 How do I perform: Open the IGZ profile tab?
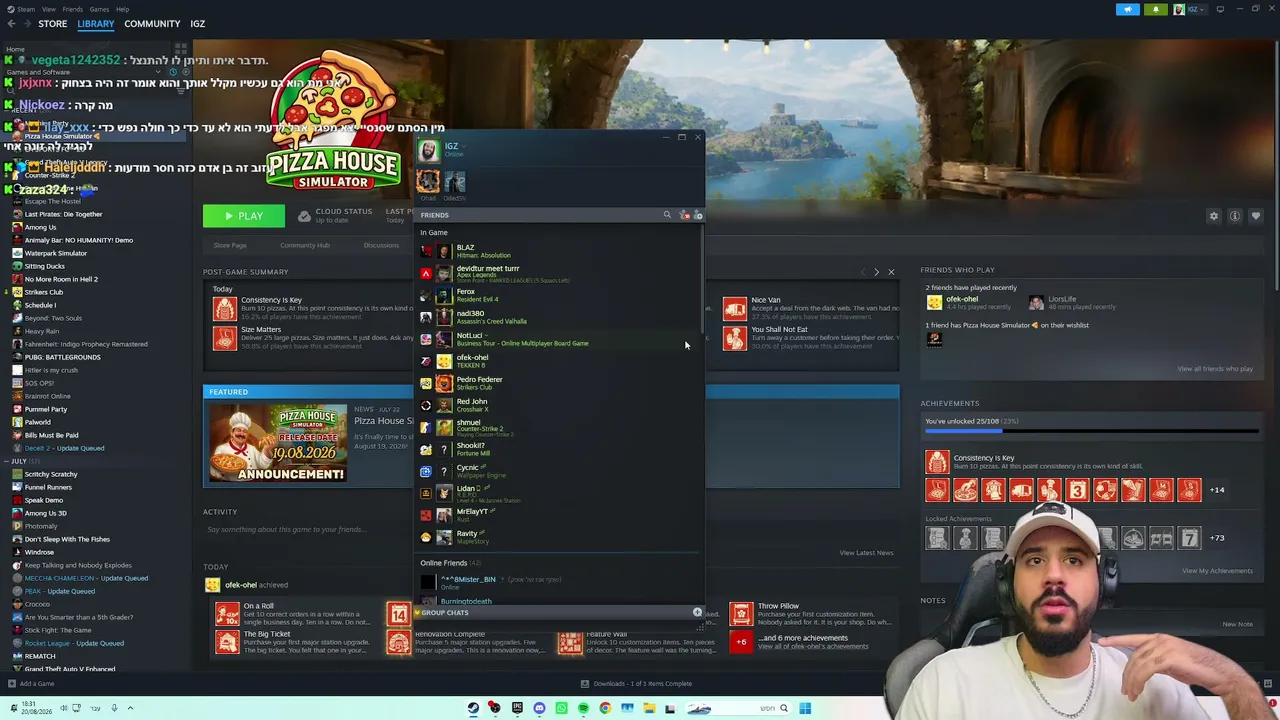[197, 24]
